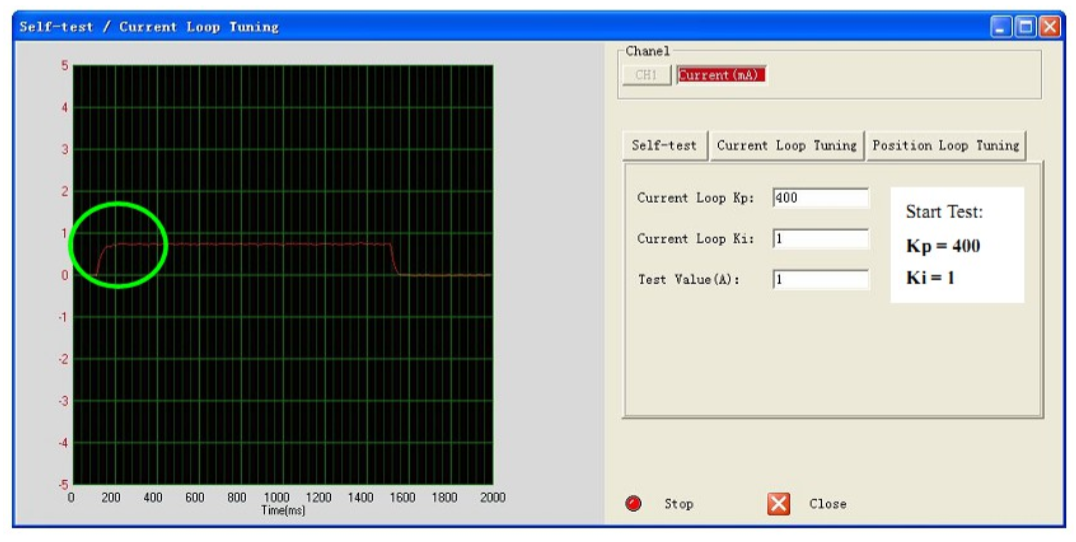1076x542 pixels.
Task: Focus the Current Loop Ki input field
Action: [x=820, y=239]
